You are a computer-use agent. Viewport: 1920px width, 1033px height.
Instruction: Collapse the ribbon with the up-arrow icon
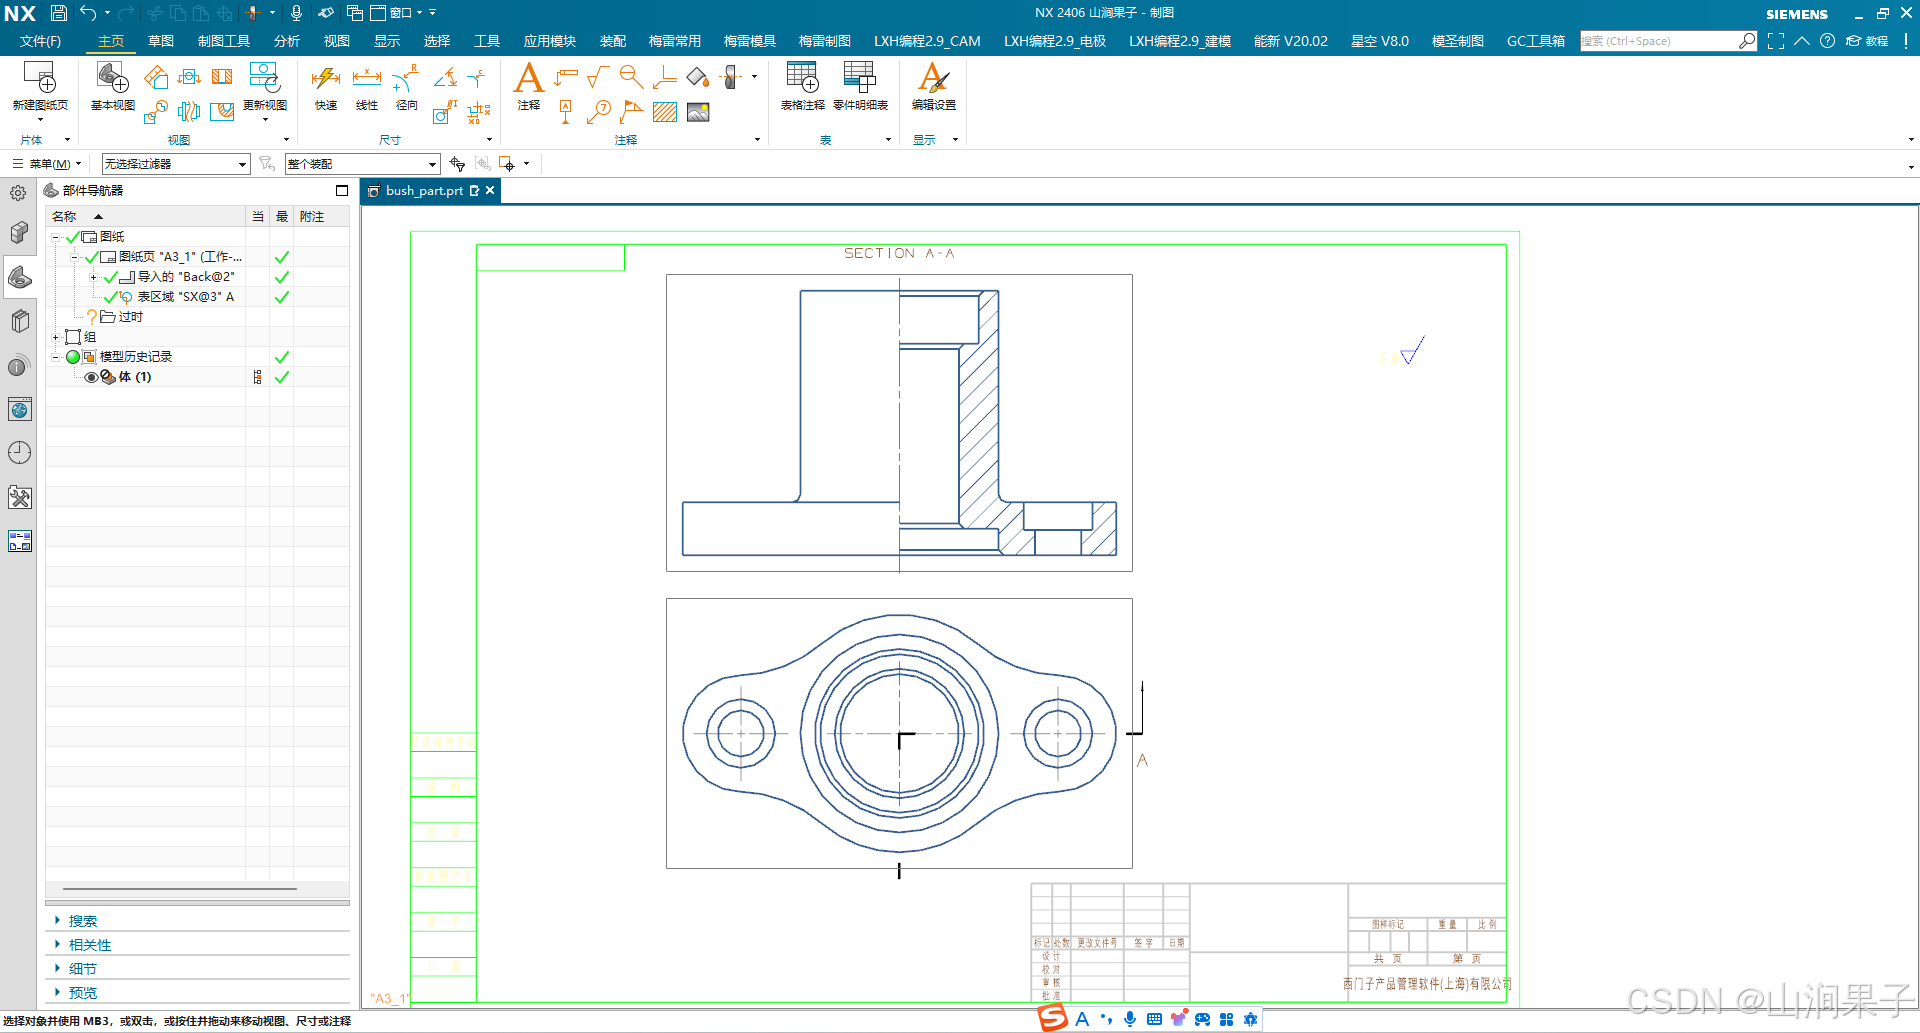(1802, 41)
